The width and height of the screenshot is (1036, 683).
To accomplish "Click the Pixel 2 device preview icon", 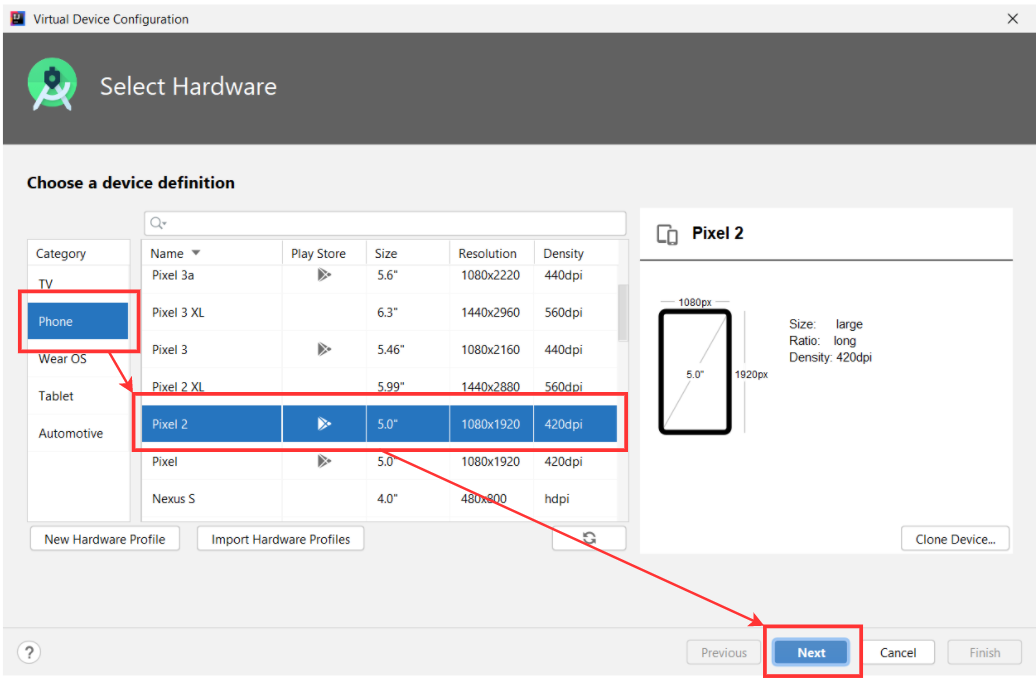I will pos(667,234).
